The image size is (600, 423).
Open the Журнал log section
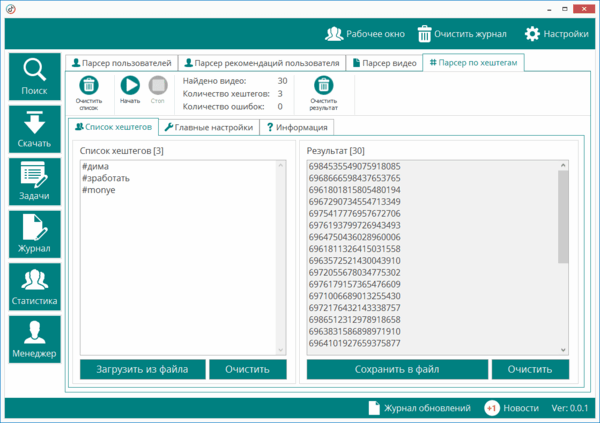[x=33, y=234]
